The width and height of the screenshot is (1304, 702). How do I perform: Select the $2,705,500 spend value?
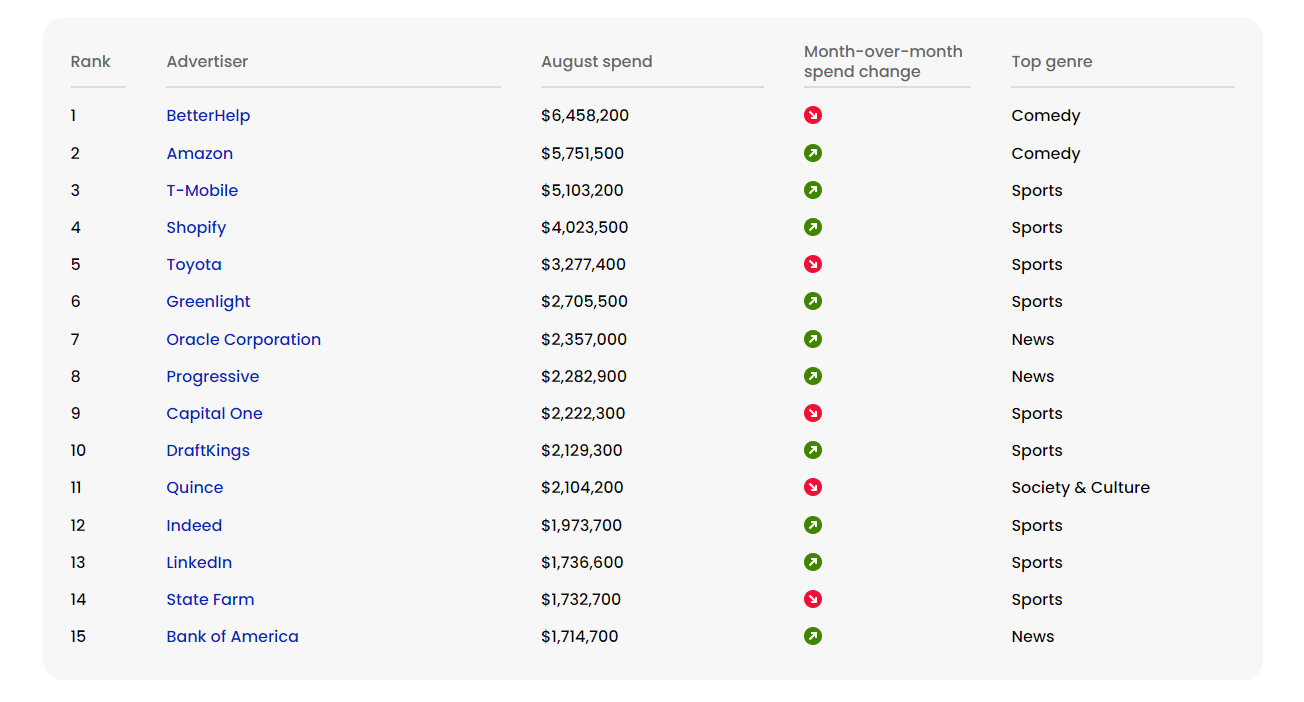pos(584,301)
